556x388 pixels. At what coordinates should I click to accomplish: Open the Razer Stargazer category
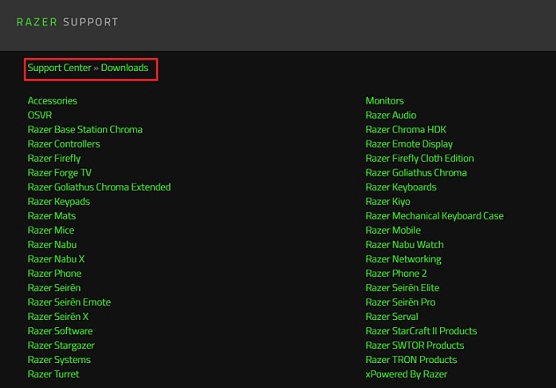click(x=61, y=345)
